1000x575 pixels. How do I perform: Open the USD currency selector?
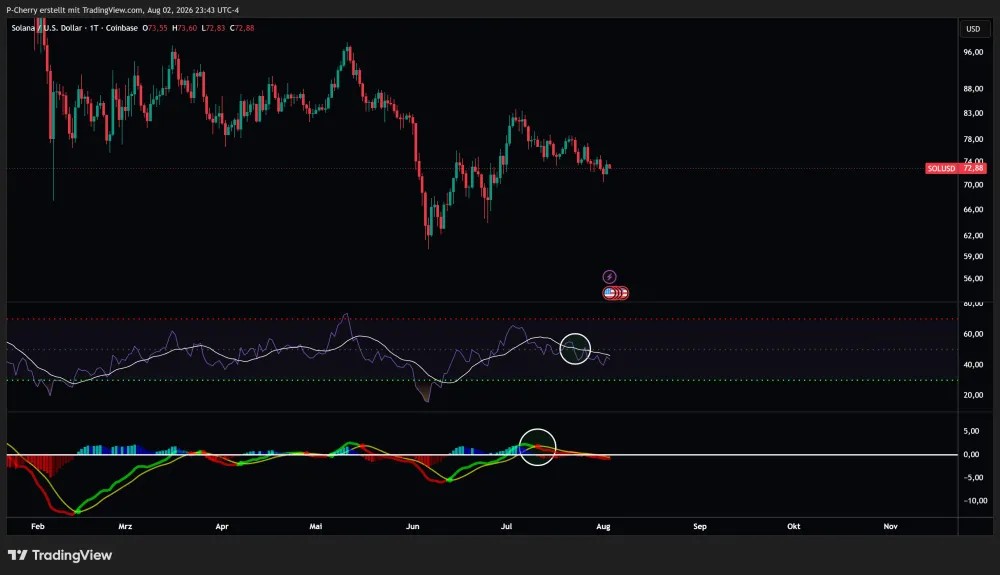(x=973, y=29)
